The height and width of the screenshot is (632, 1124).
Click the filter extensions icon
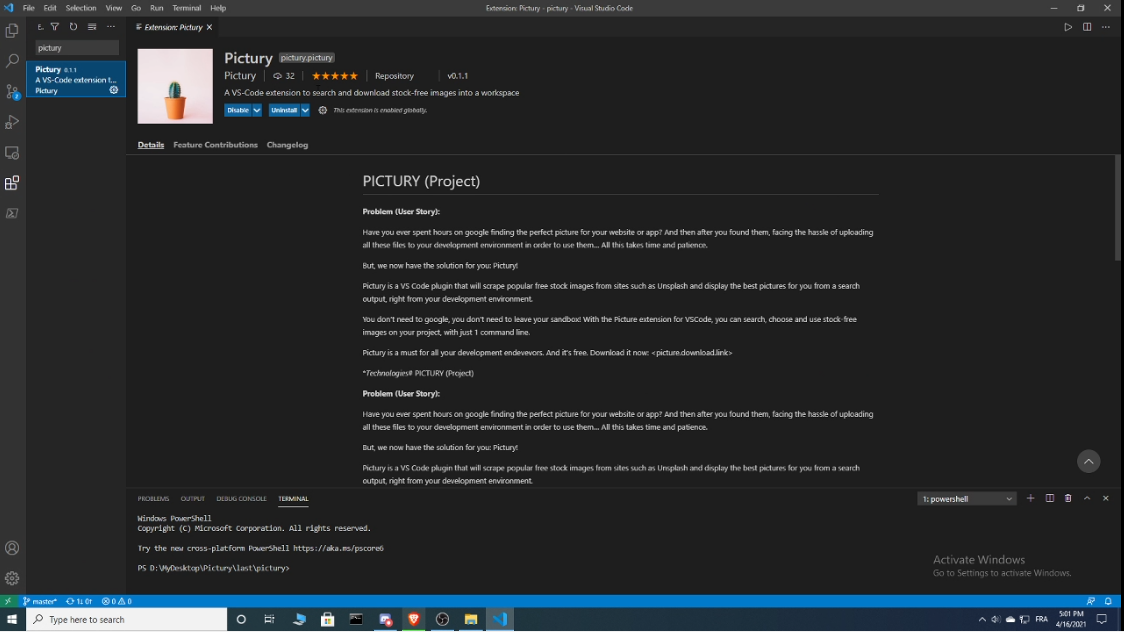pyautogui.click(x=54, y=27)
